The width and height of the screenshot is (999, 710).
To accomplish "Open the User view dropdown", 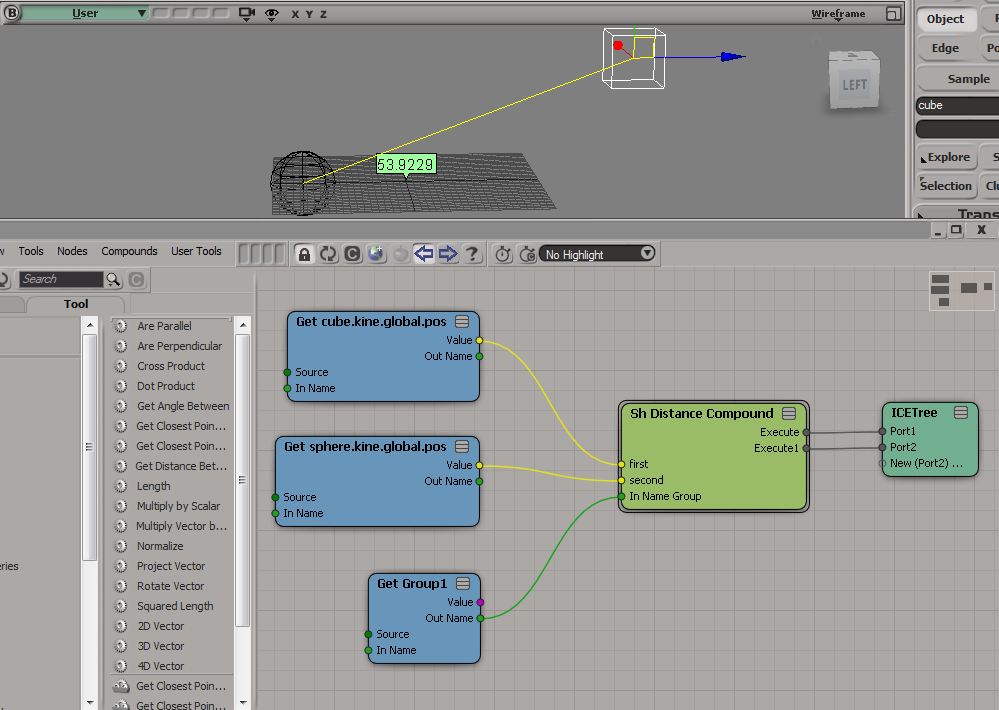I will point(85,14).
